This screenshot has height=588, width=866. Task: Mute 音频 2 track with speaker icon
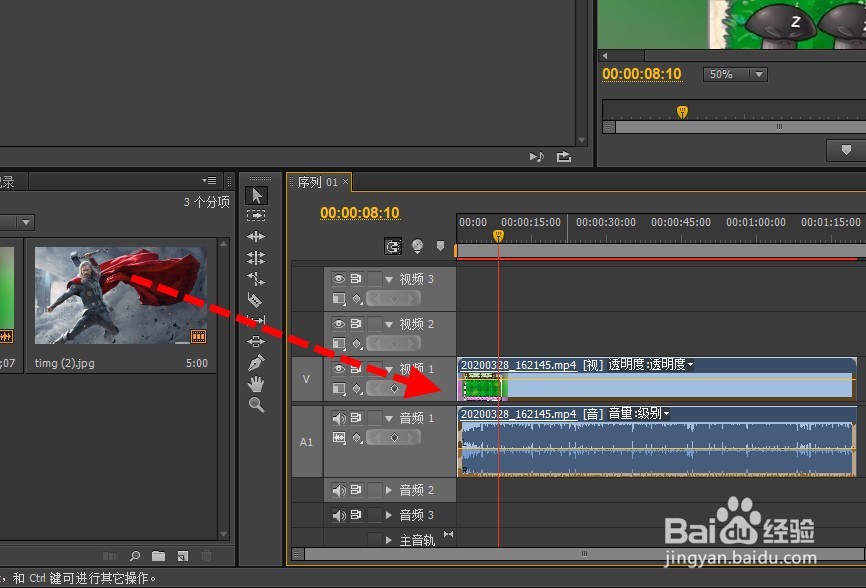[x=339, y=490]
